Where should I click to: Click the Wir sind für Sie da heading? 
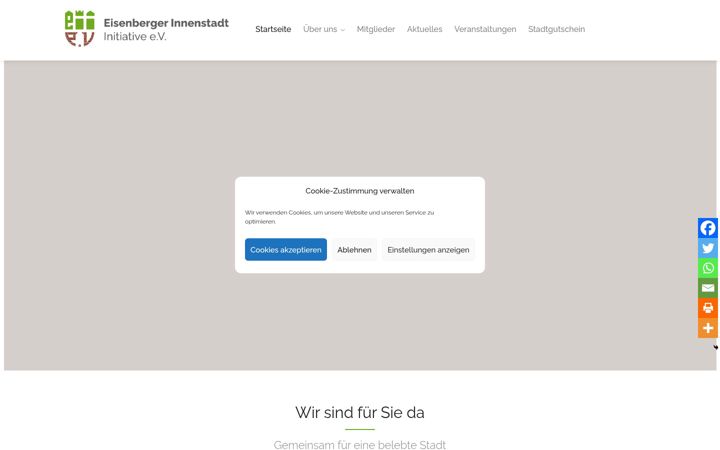click(360, 412)
